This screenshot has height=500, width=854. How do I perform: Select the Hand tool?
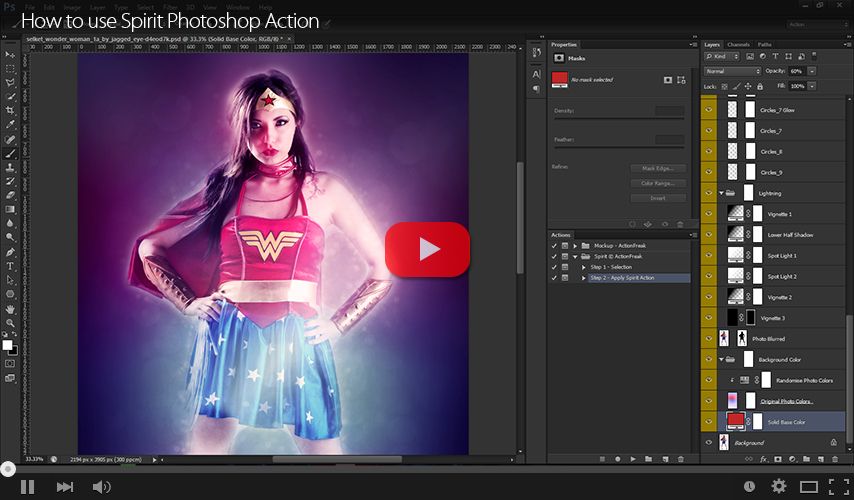point(10,309)
